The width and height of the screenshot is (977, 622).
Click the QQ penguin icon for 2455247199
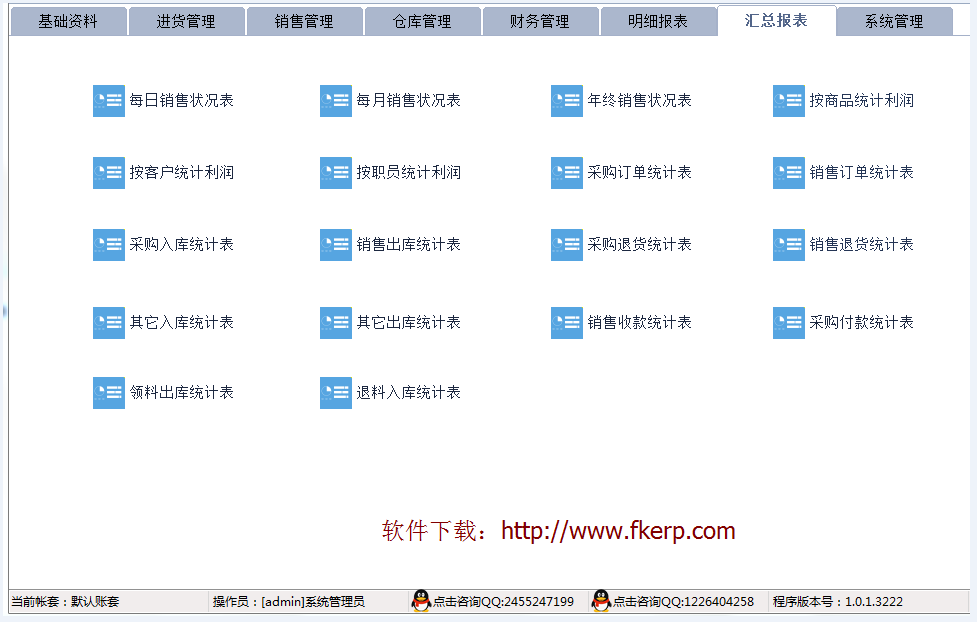[x=421, y=601]
